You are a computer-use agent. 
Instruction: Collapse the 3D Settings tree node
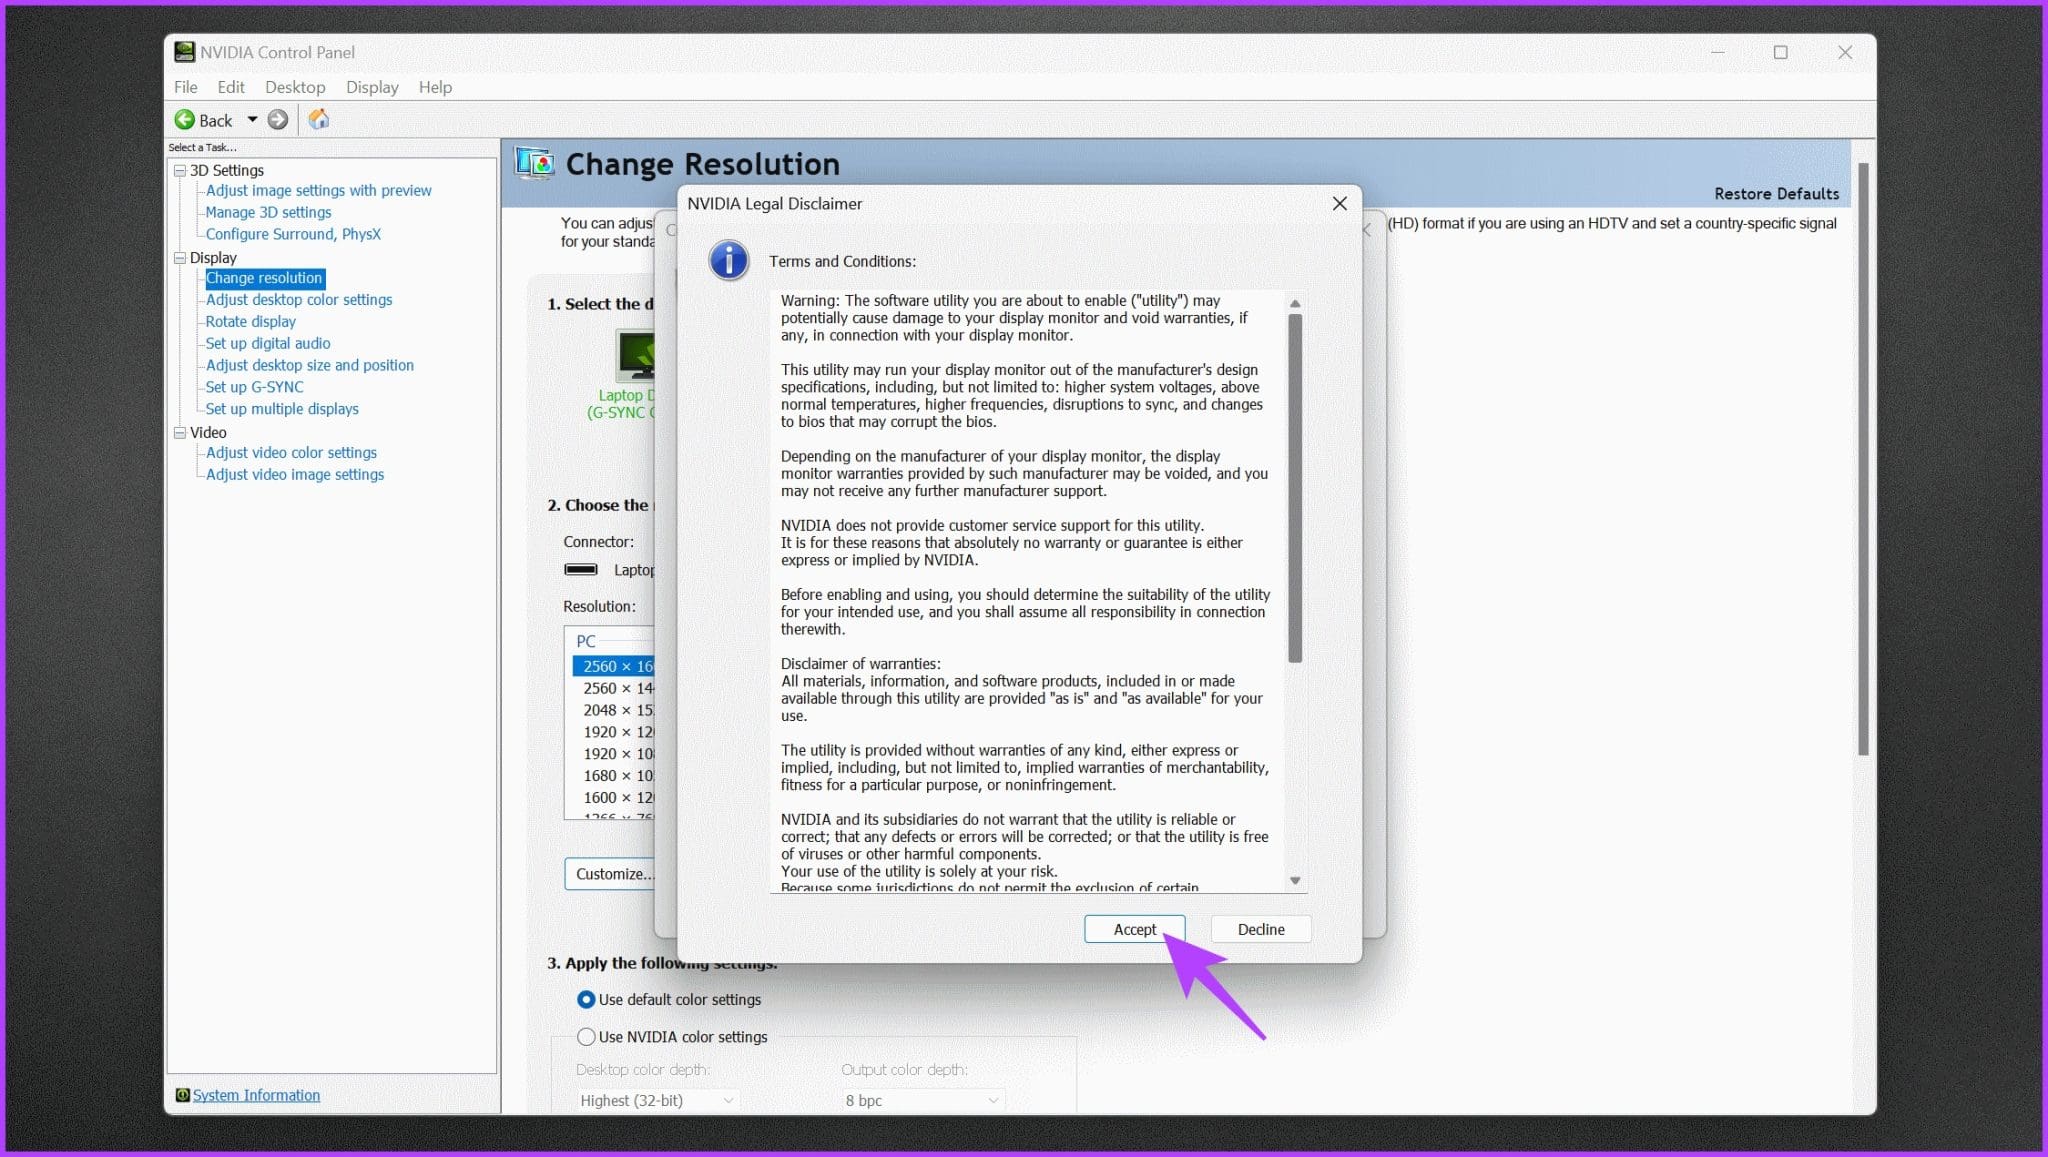click(x=180, y=170)
